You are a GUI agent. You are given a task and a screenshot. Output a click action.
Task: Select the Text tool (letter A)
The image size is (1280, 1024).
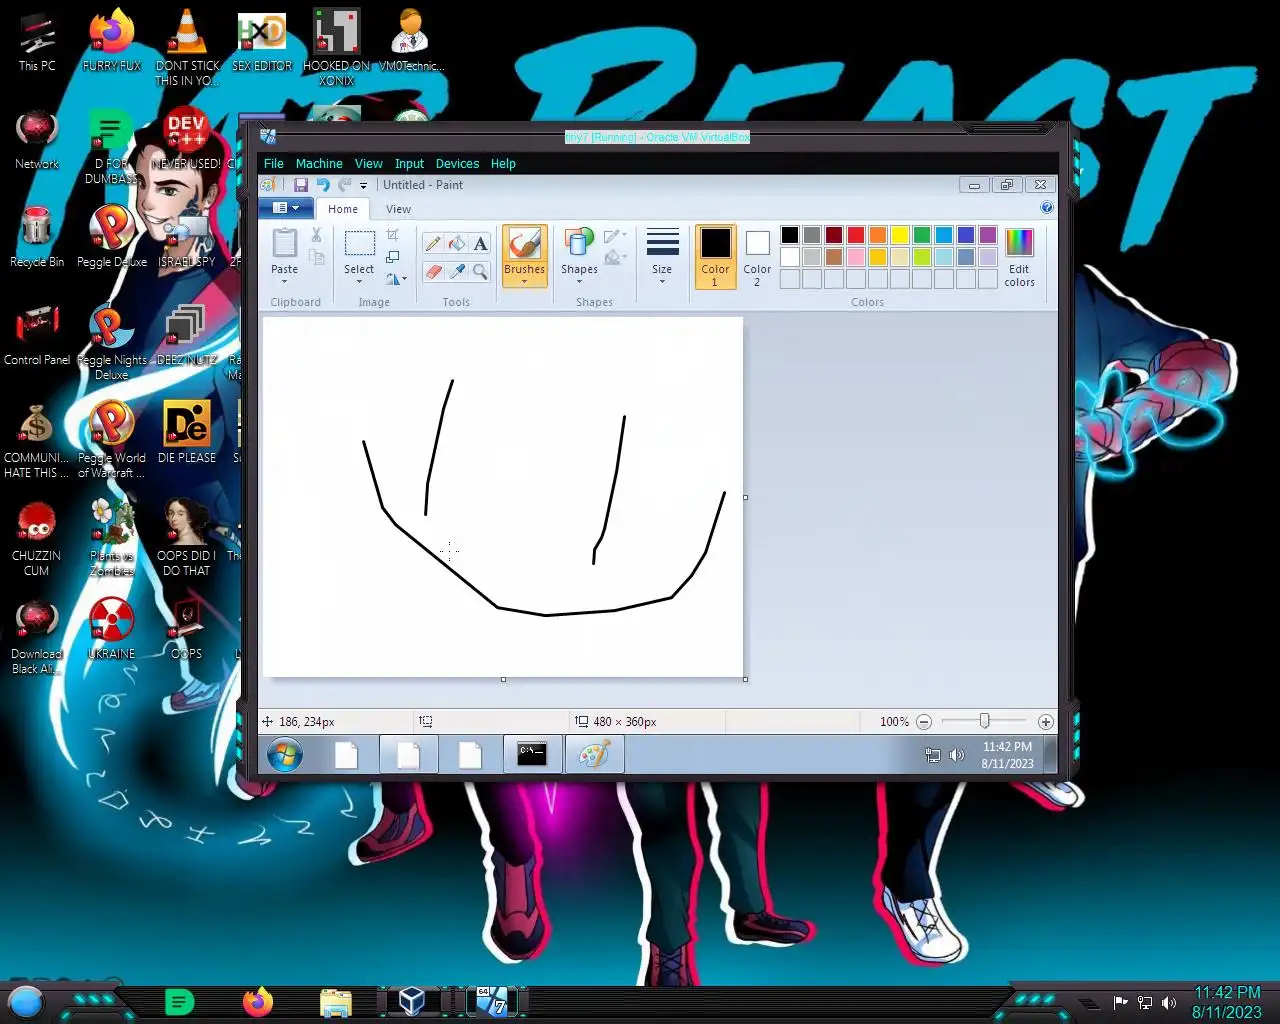click(x=481, y=244)
